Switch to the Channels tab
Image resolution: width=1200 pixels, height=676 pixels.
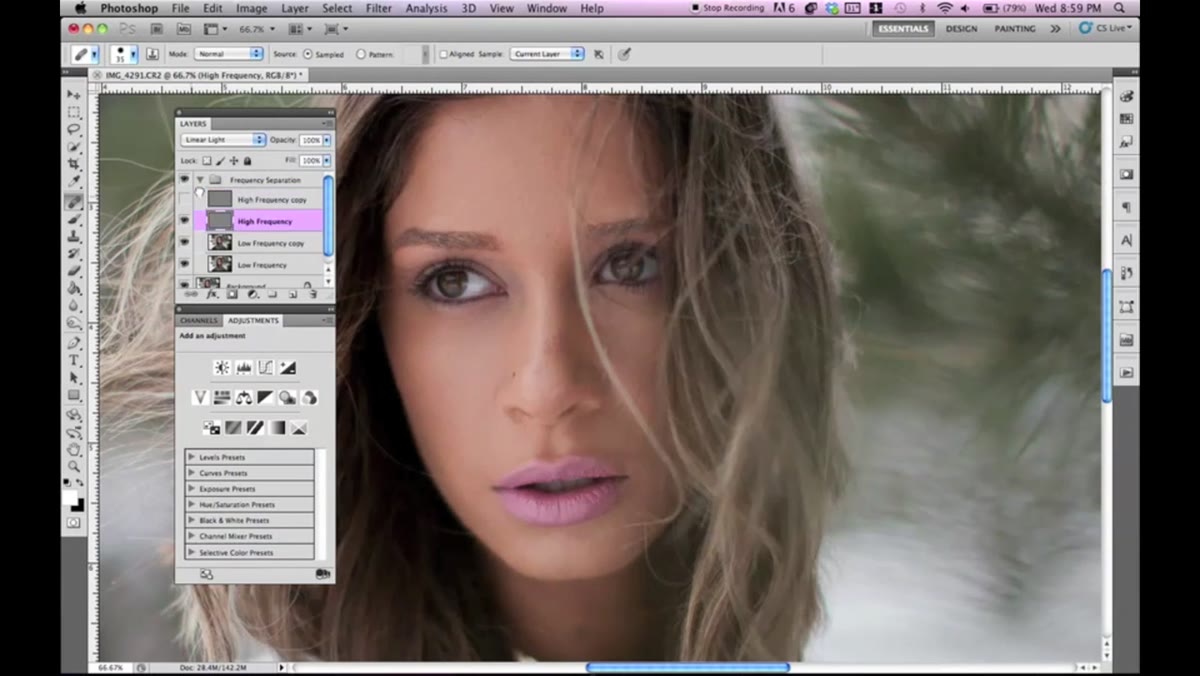[x=199, y=320]
